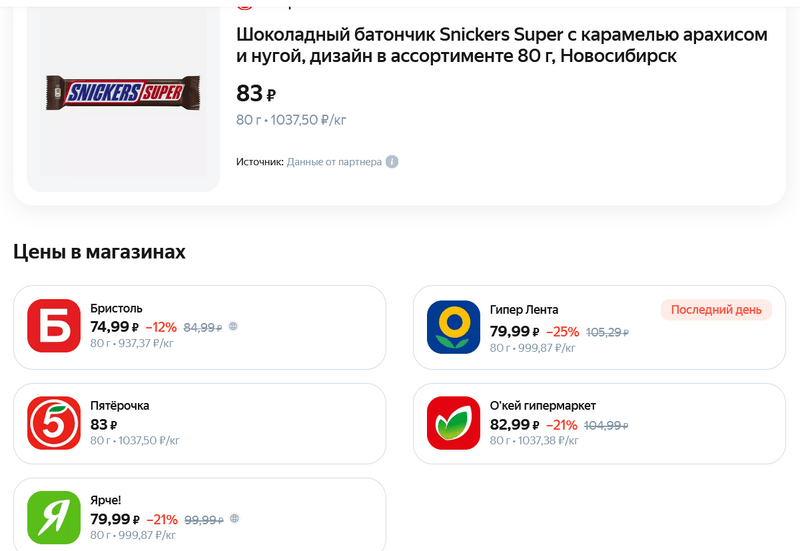Screen dimensions: 800x551
Task: Click the О'кей гипермаркет logo icon
Action: [453, 423]
